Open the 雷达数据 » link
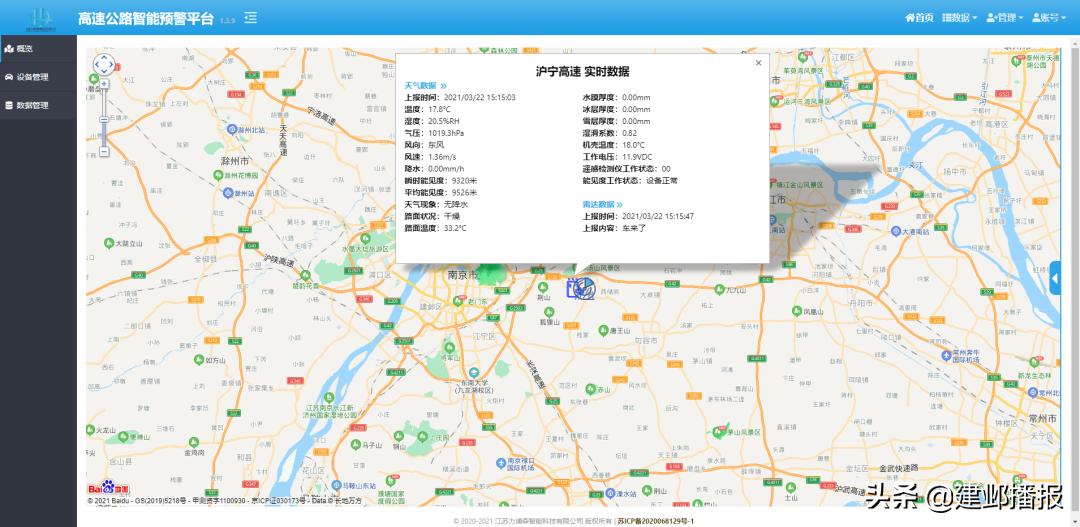Screen dimensions: 1080x527 (603, 205)
